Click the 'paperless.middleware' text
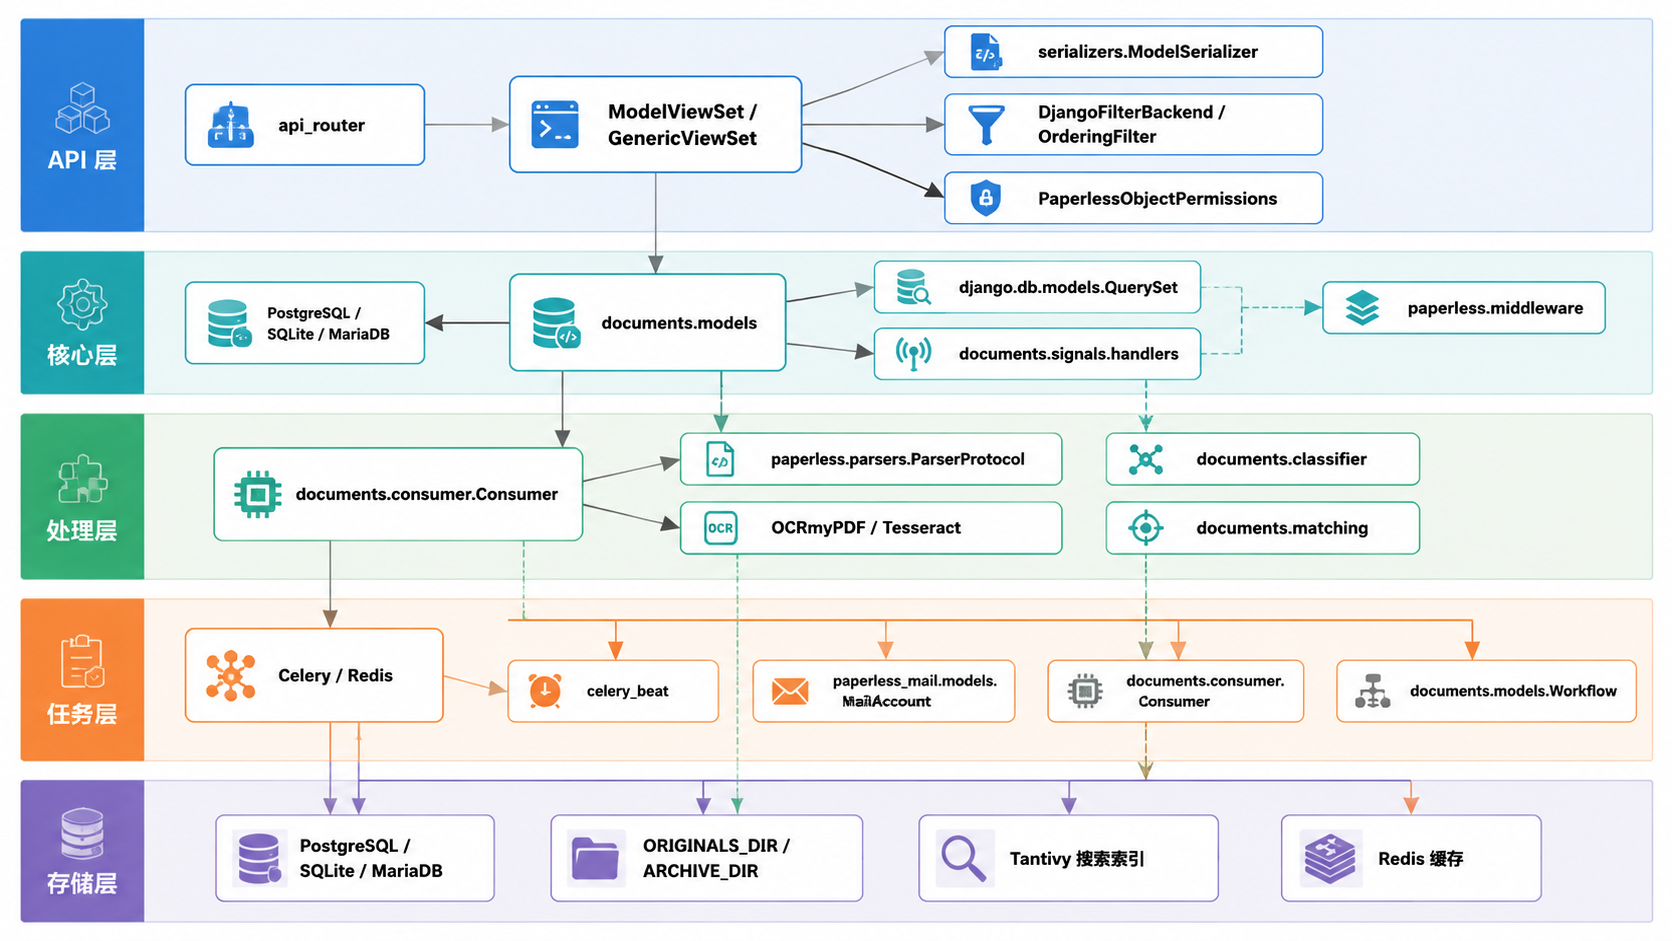The height and width of the screenshot is (941, 1672). tap(1495, 308)
